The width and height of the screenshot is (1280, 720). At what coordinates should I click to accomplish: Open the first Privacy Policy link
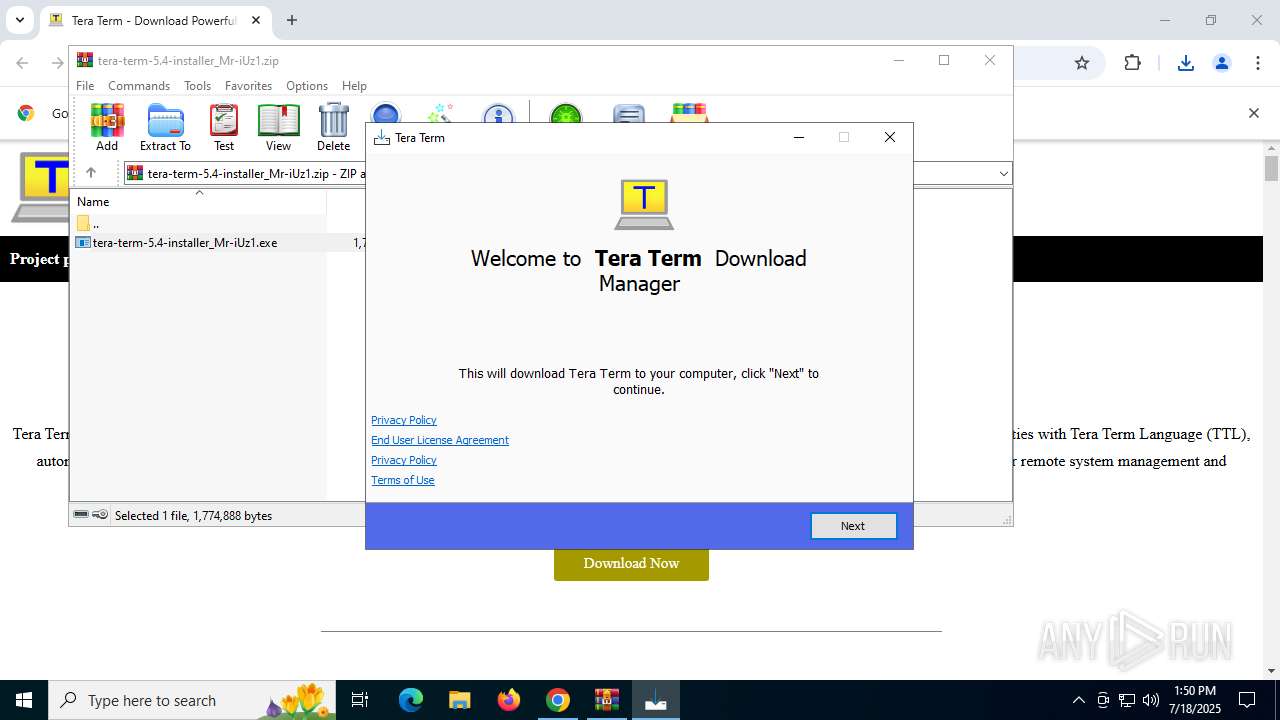(404, 420)
